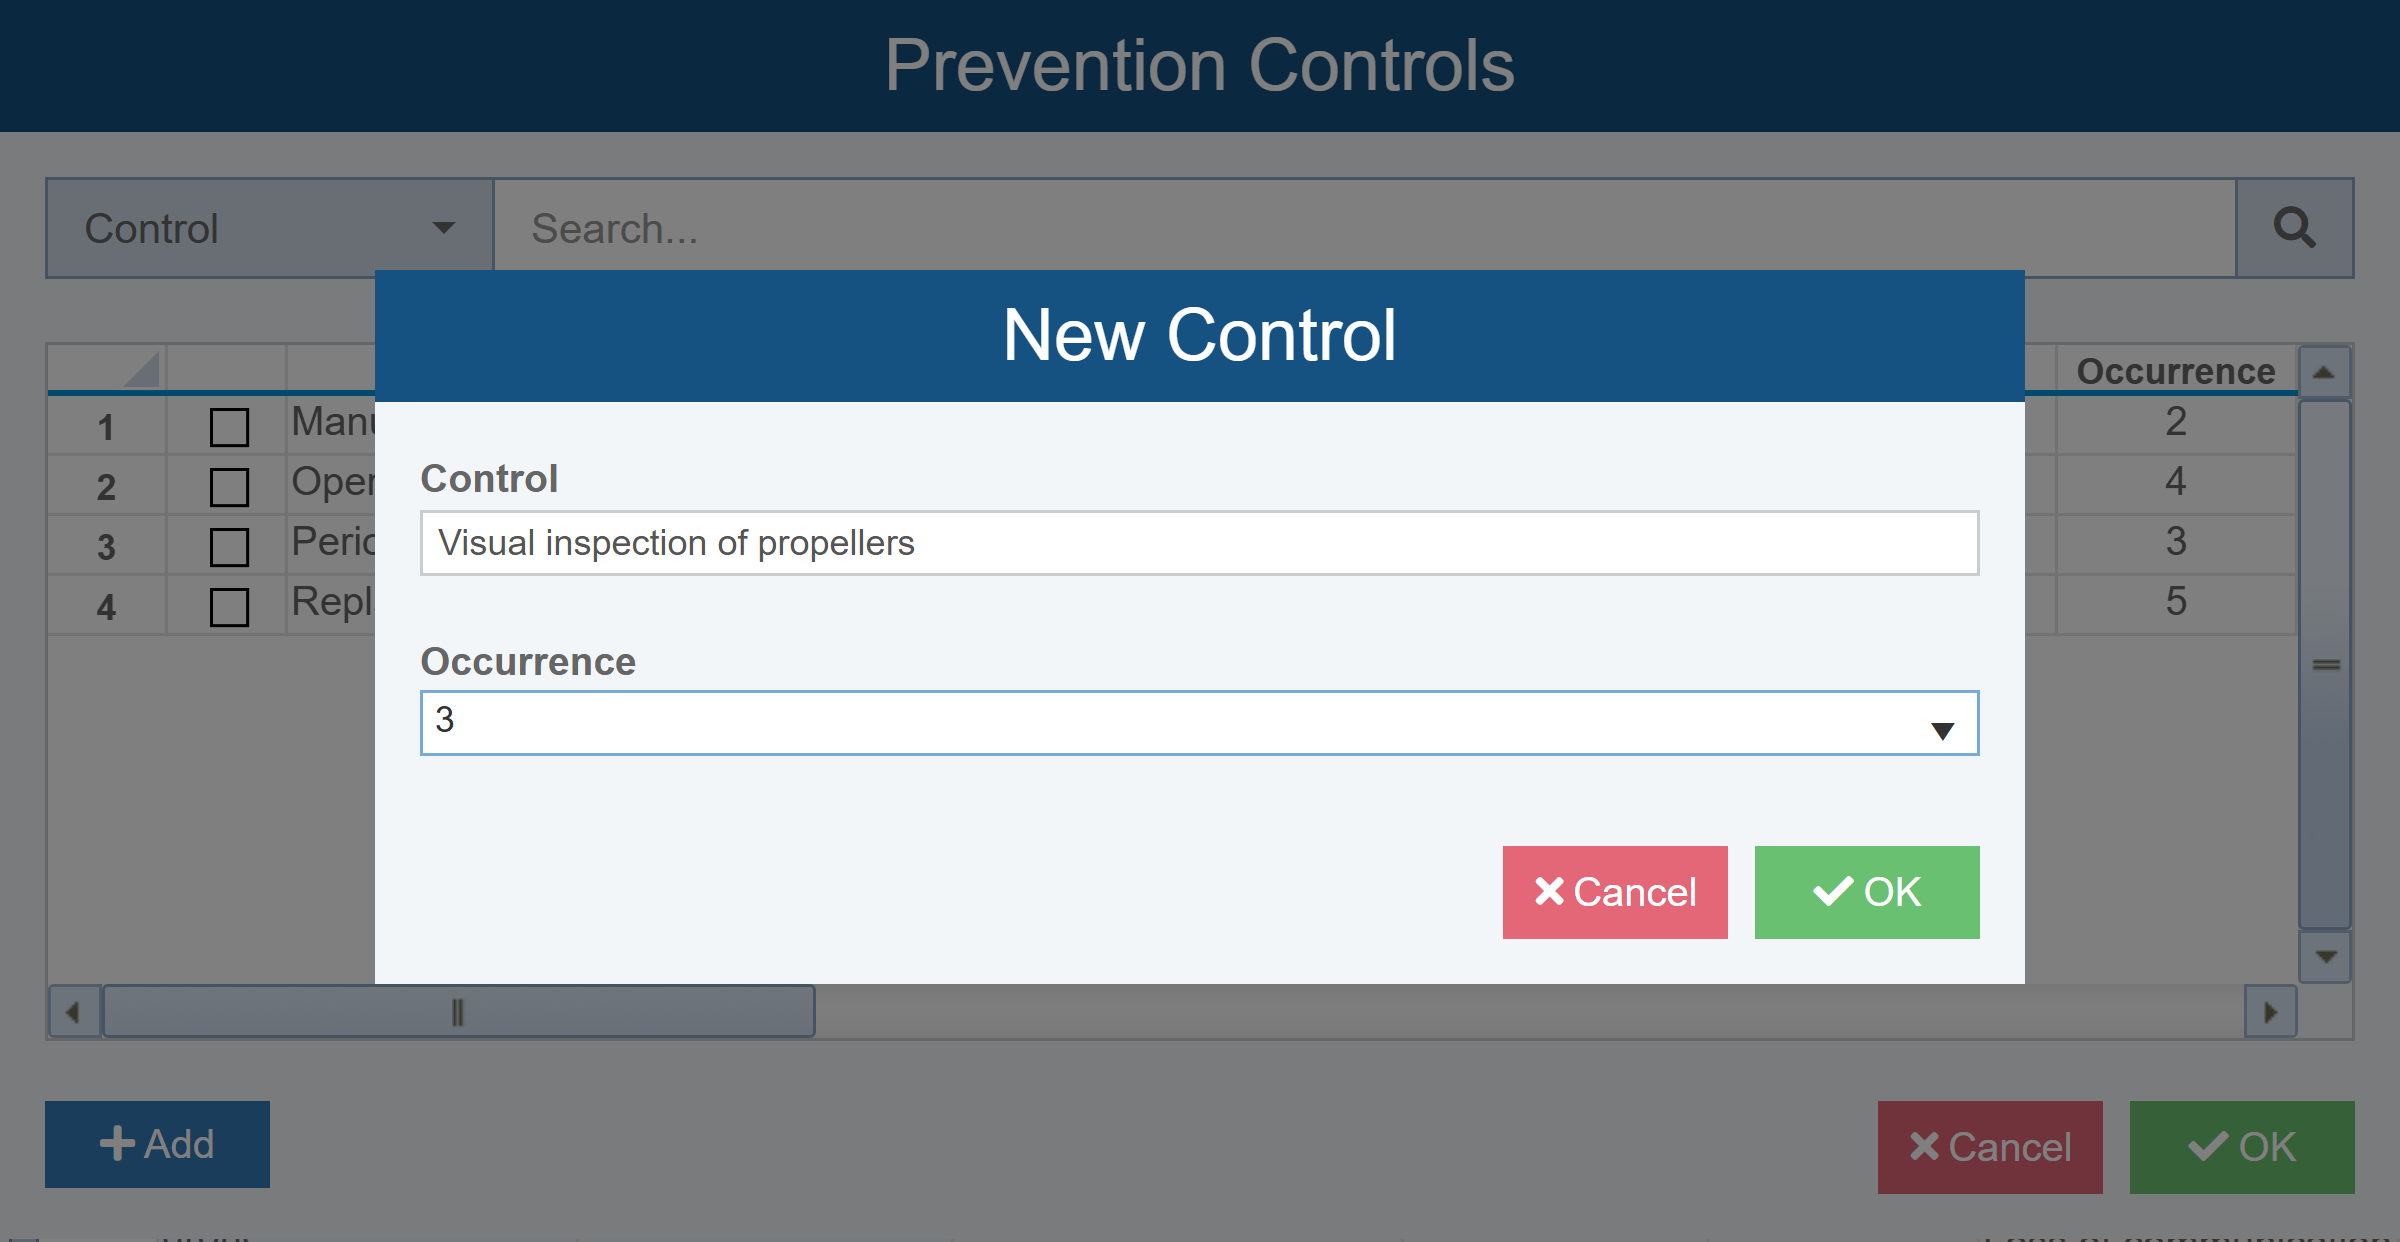The width and height of the screenshot is (2400, 1242).
Task: Click the Control name text field
Action: (x=1198, y=543)
